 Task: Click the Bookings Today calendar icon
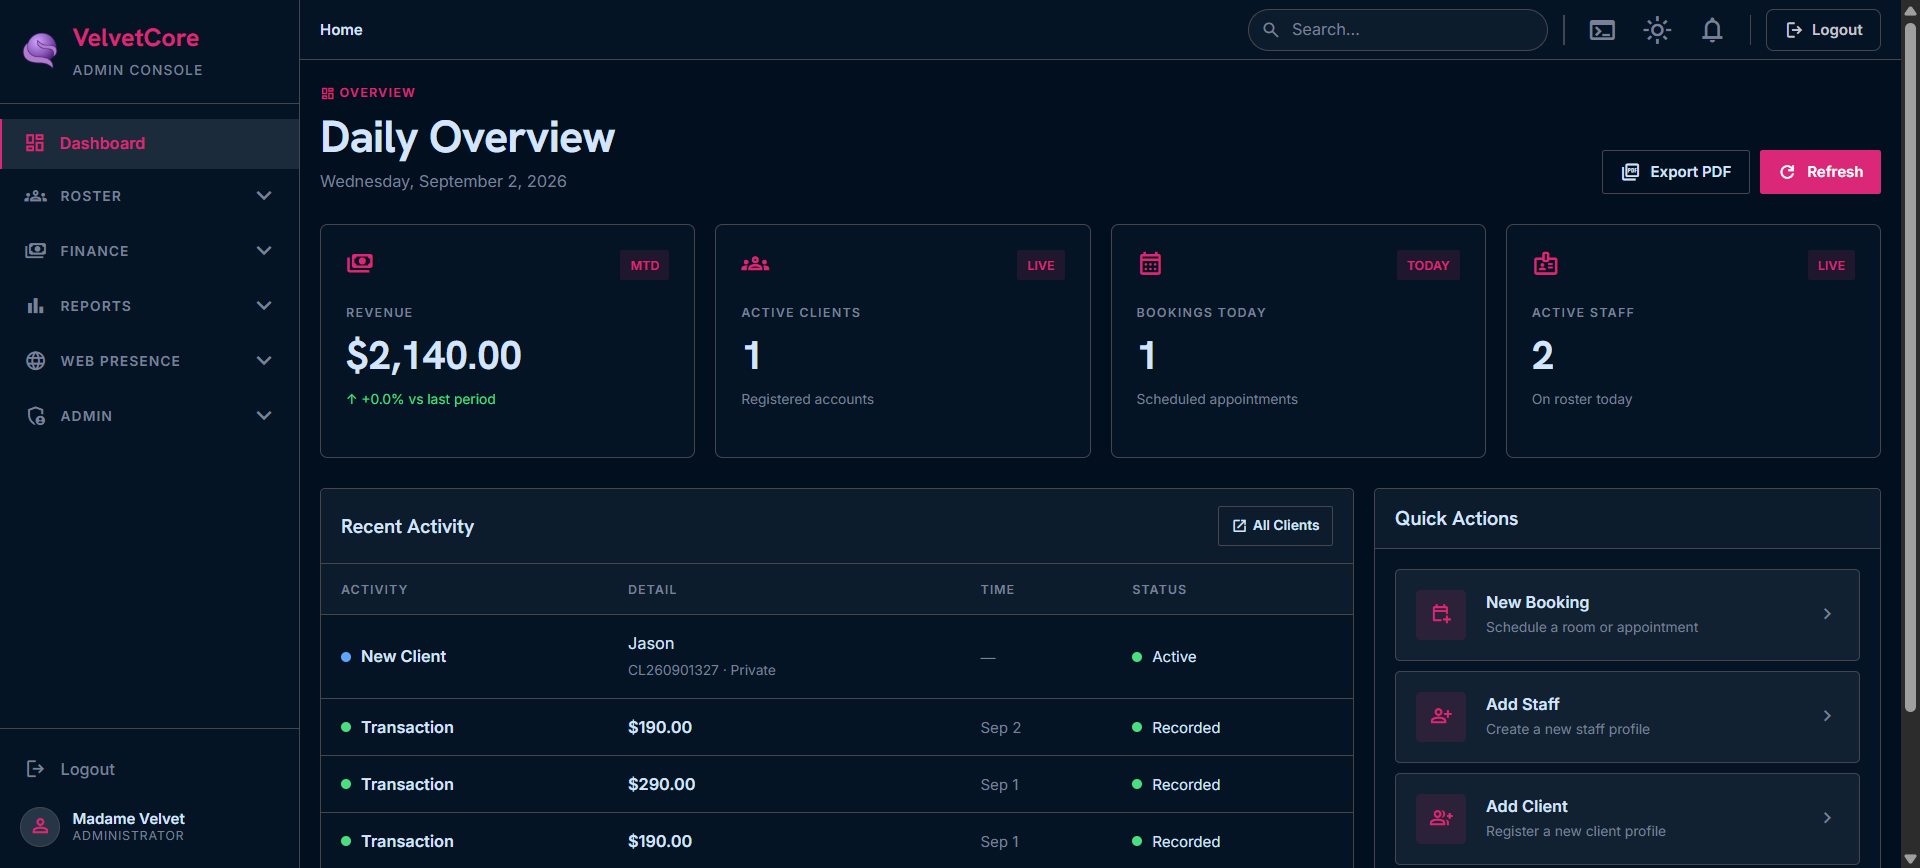(1150, 263)
